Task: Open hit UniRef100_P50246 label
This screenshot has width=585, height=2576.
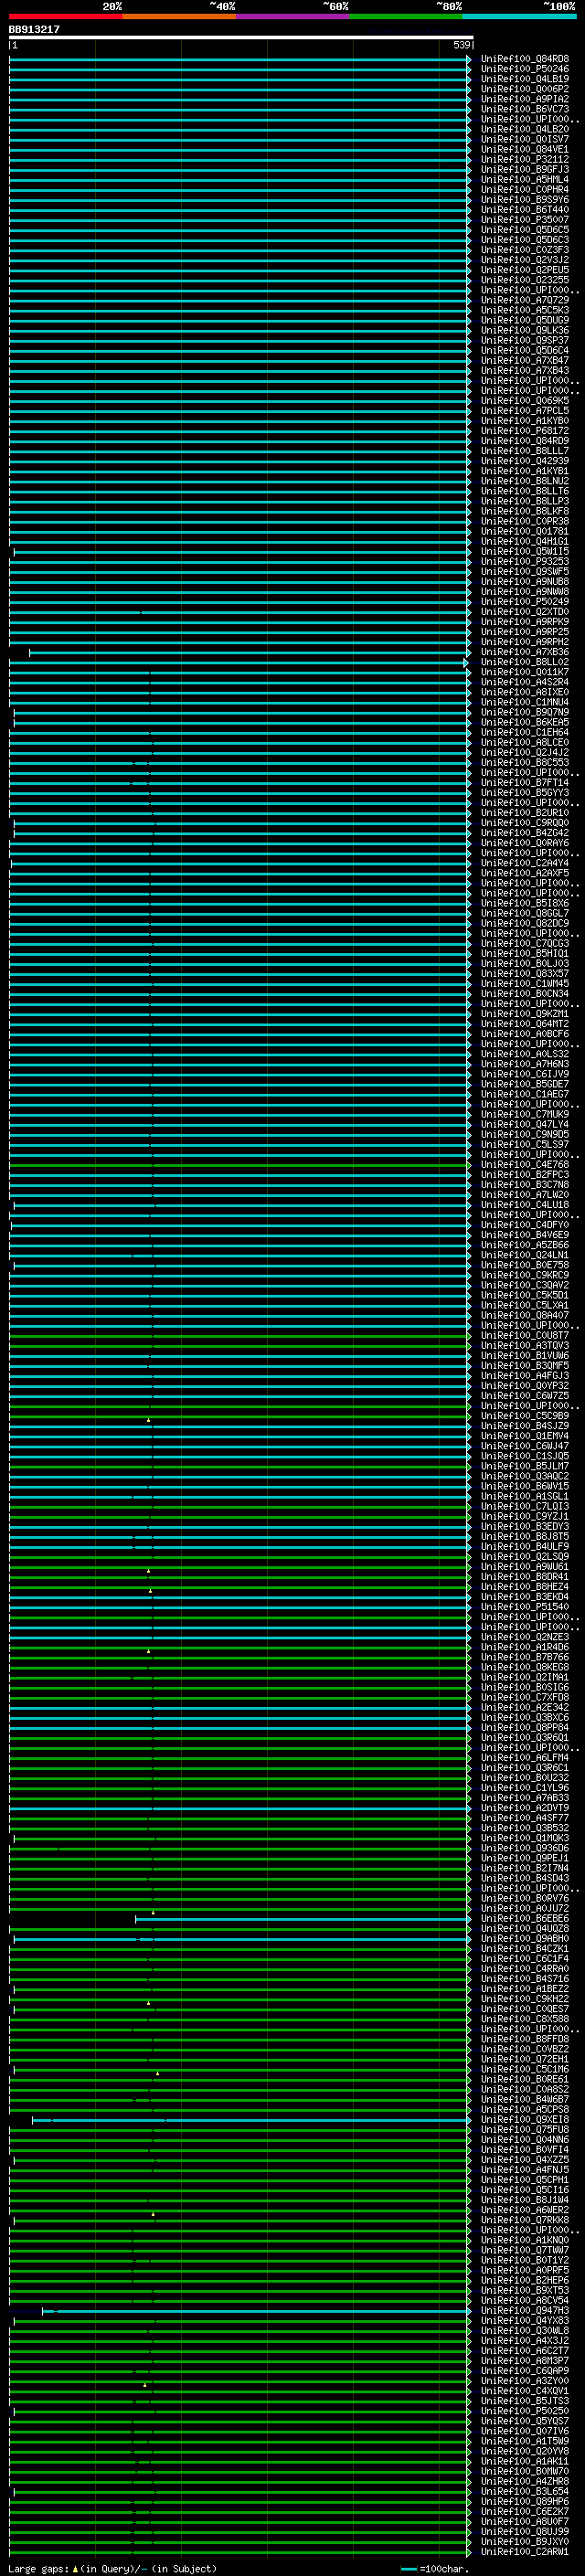Action: coord(524,69)
